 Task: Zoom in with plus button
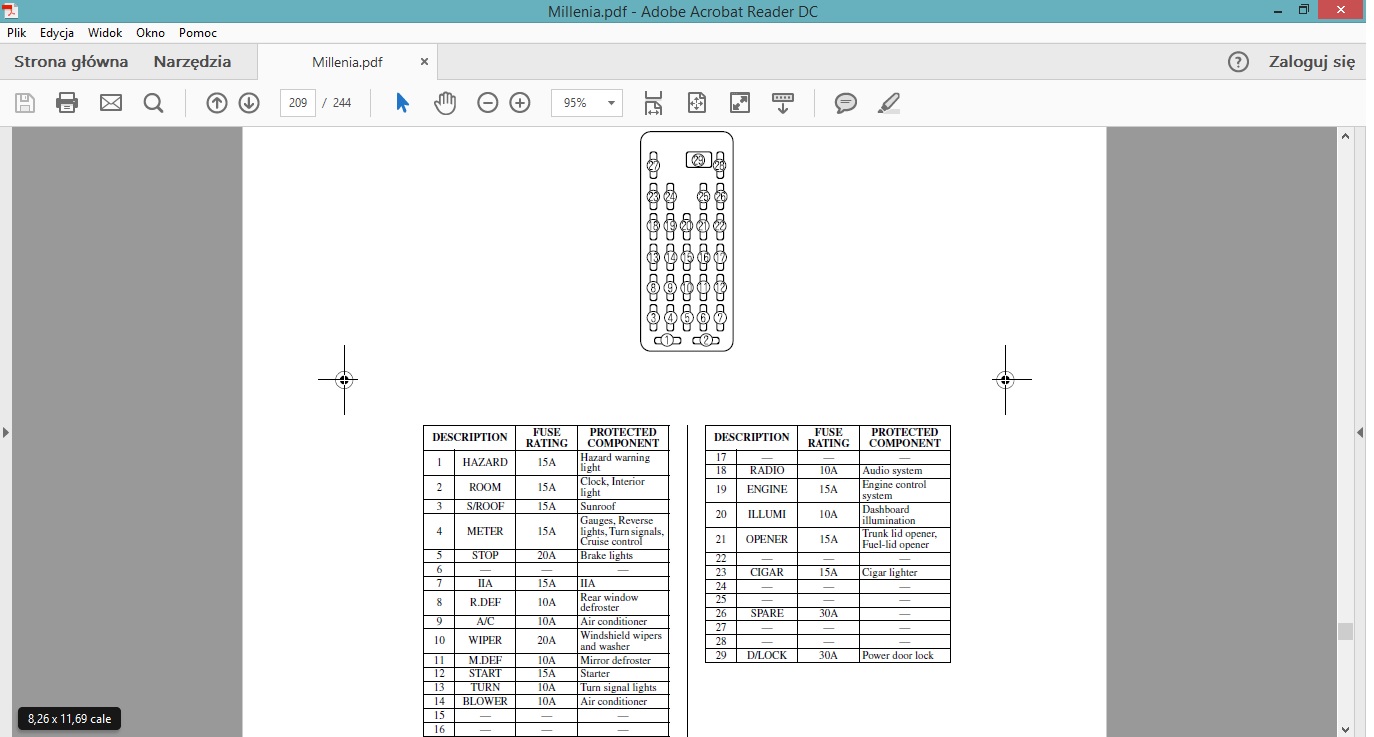coord(520,103)
